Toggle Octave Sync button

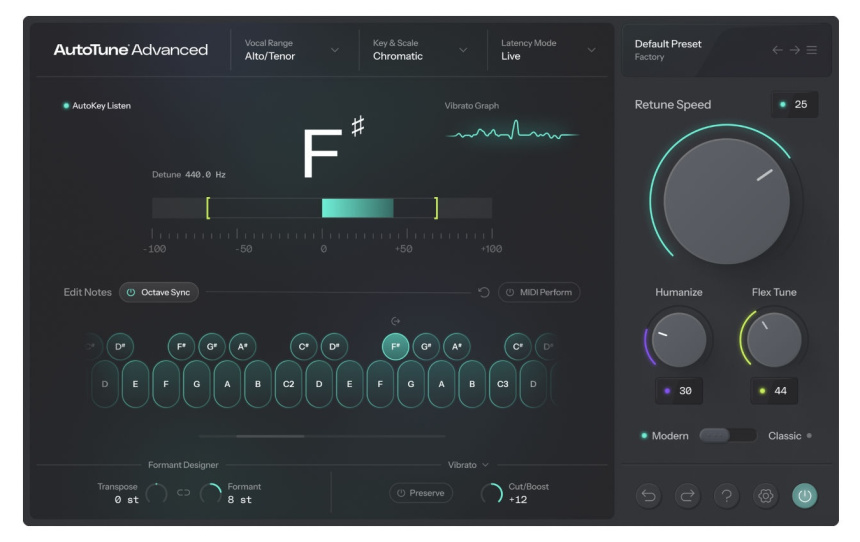[x=159, y=292]
